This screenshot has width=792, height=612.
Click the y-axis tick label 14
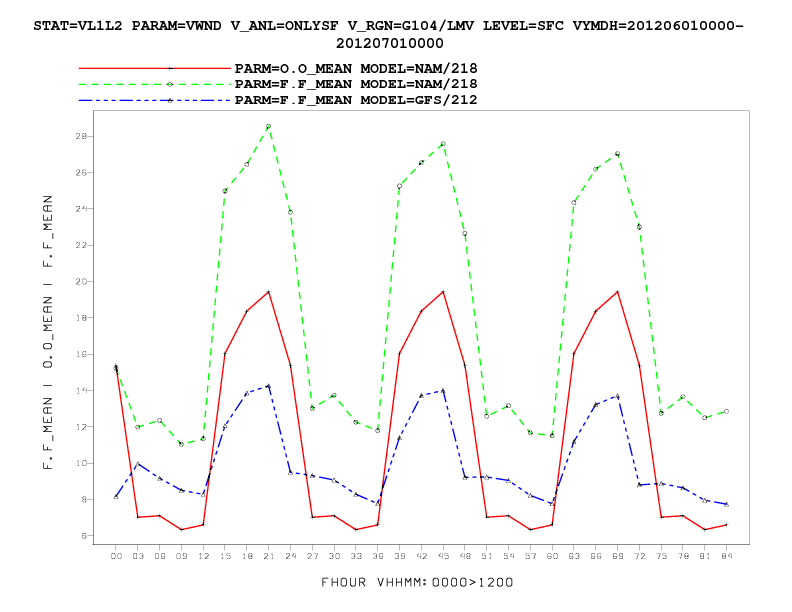click(x=81, y=391)
